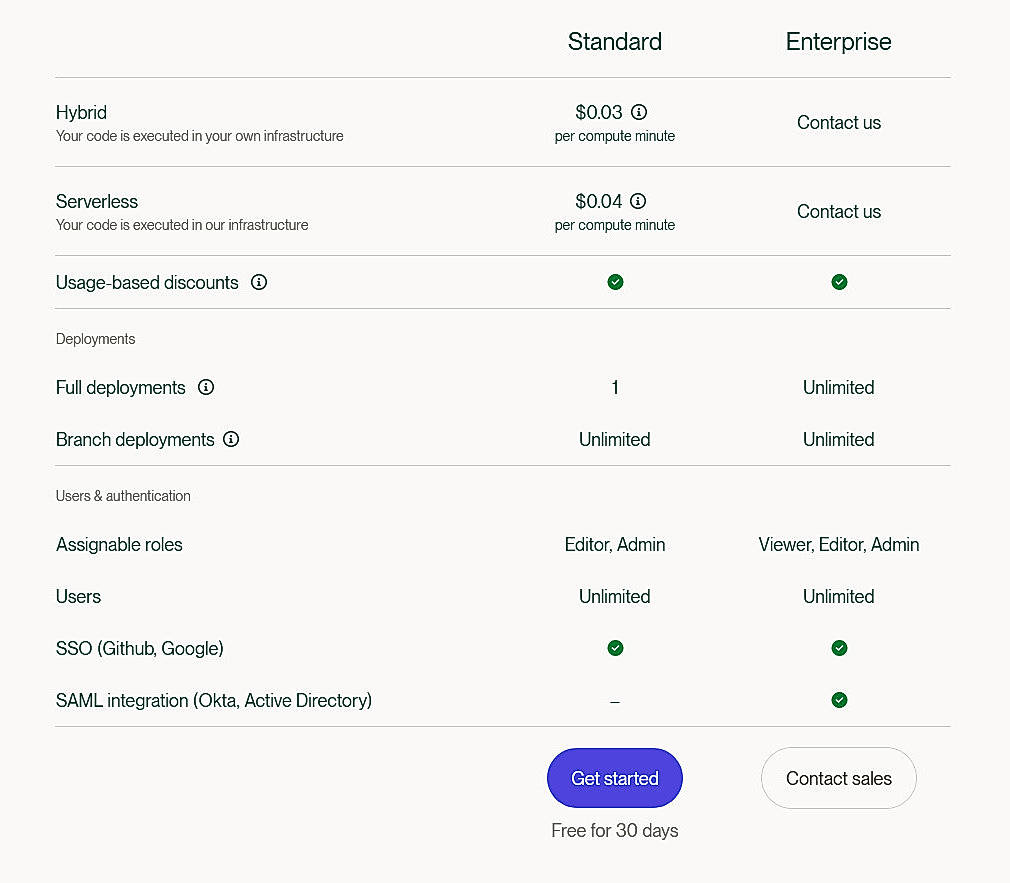The height and width of the screenshot is (883, 1010).
Task: Click the Full deployments info icon
Action: click(206, 387)
